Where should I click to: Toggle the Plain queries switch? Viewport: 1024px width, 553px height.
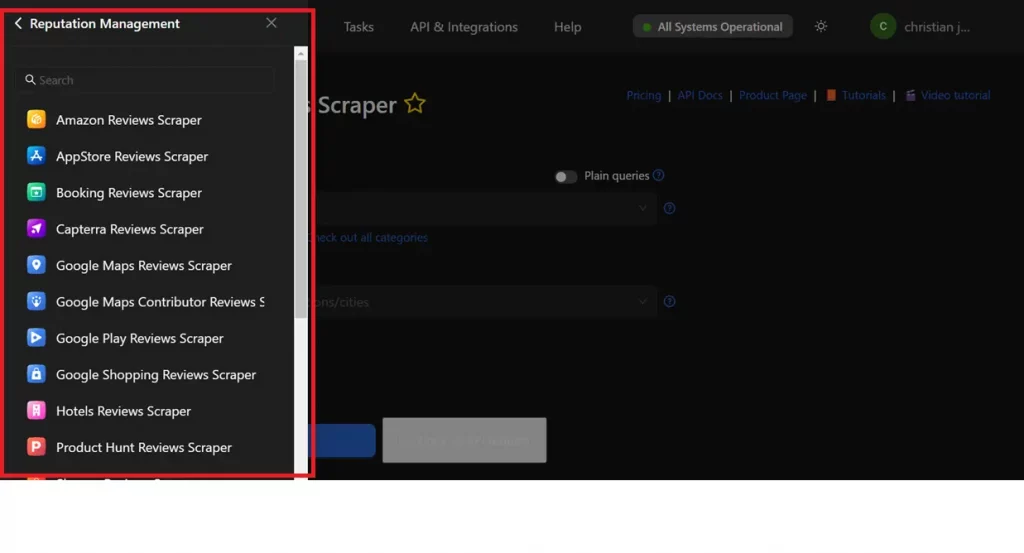tap(566, 177)
